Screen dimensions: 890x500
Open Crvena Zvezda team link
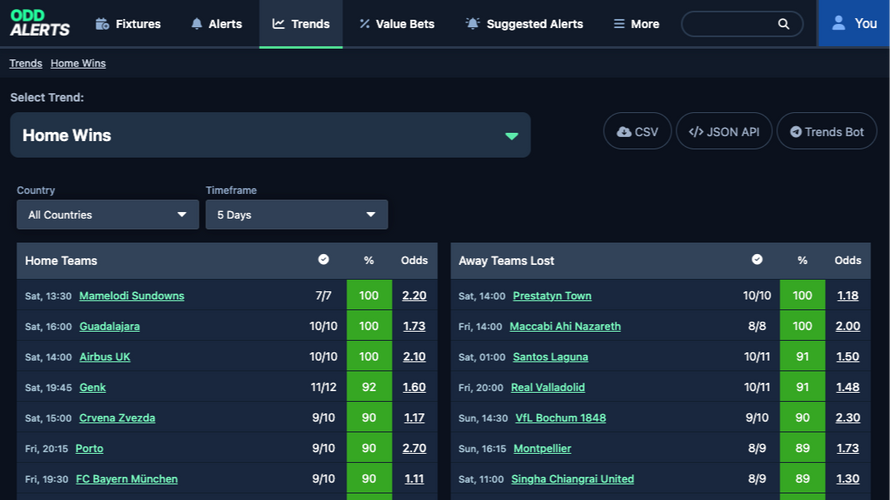[x=117, y=418]
